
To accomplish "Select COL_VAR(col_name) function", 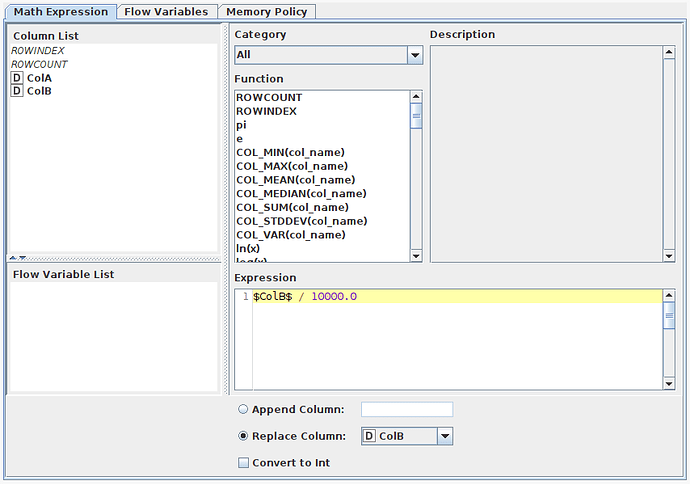I will (291, 235).
